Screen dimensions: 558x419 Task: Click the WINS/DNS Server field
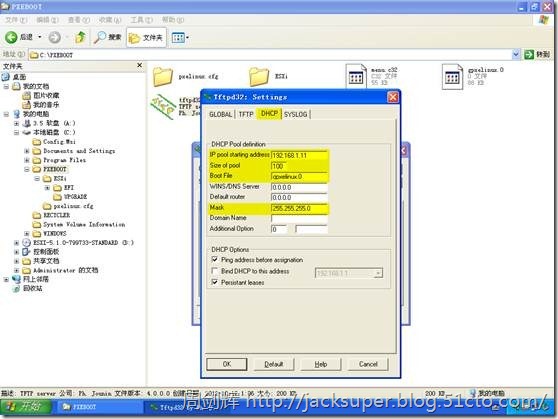(x=299, y=187)
